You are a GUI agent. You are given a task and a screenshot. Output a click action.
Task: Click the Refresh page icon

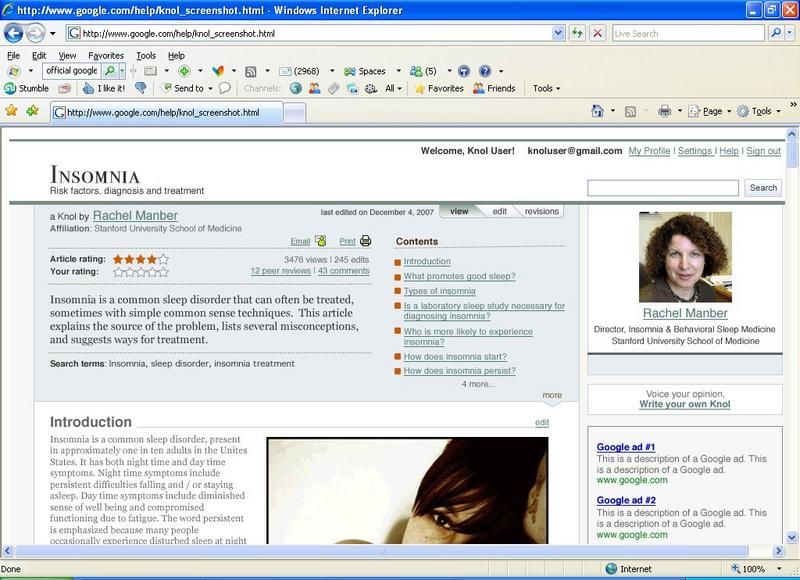pos(578,33)
